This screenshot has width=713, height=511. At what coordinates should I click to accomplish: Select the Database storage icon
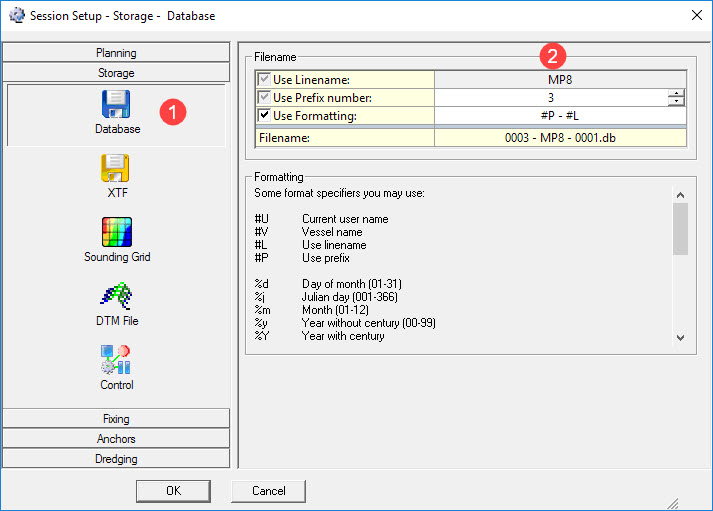(x=116, y=106)
